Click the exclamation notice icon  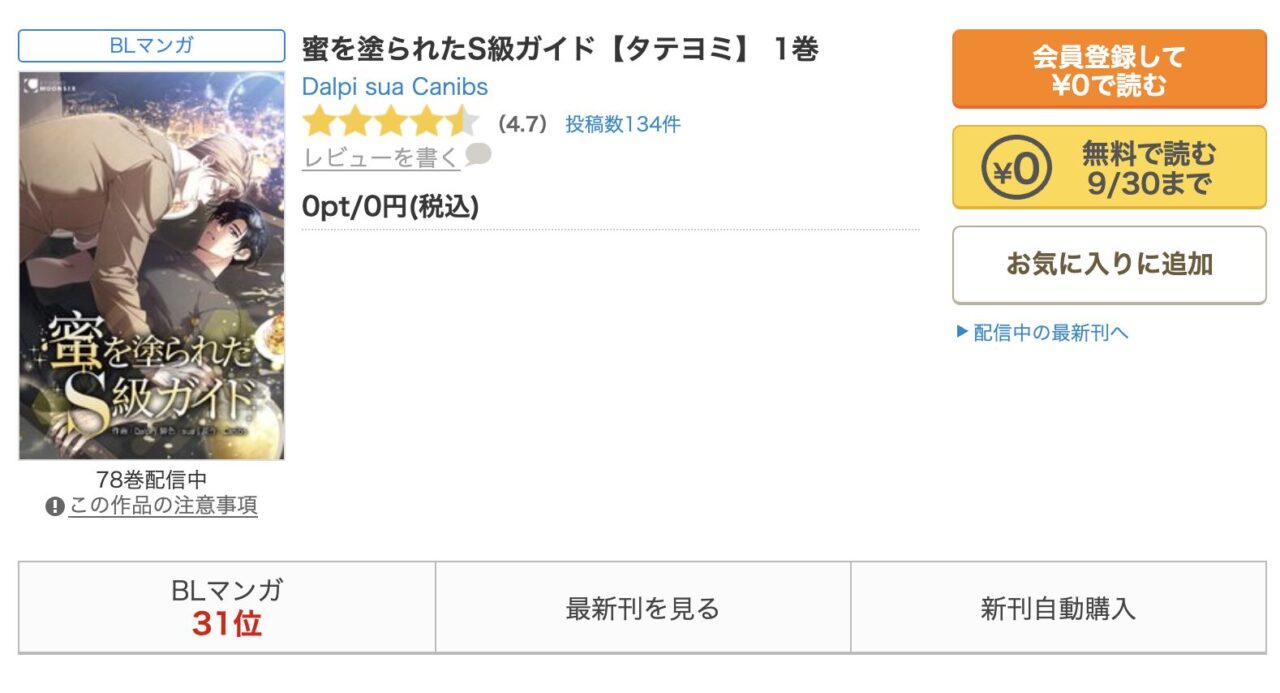coord(55,507)
